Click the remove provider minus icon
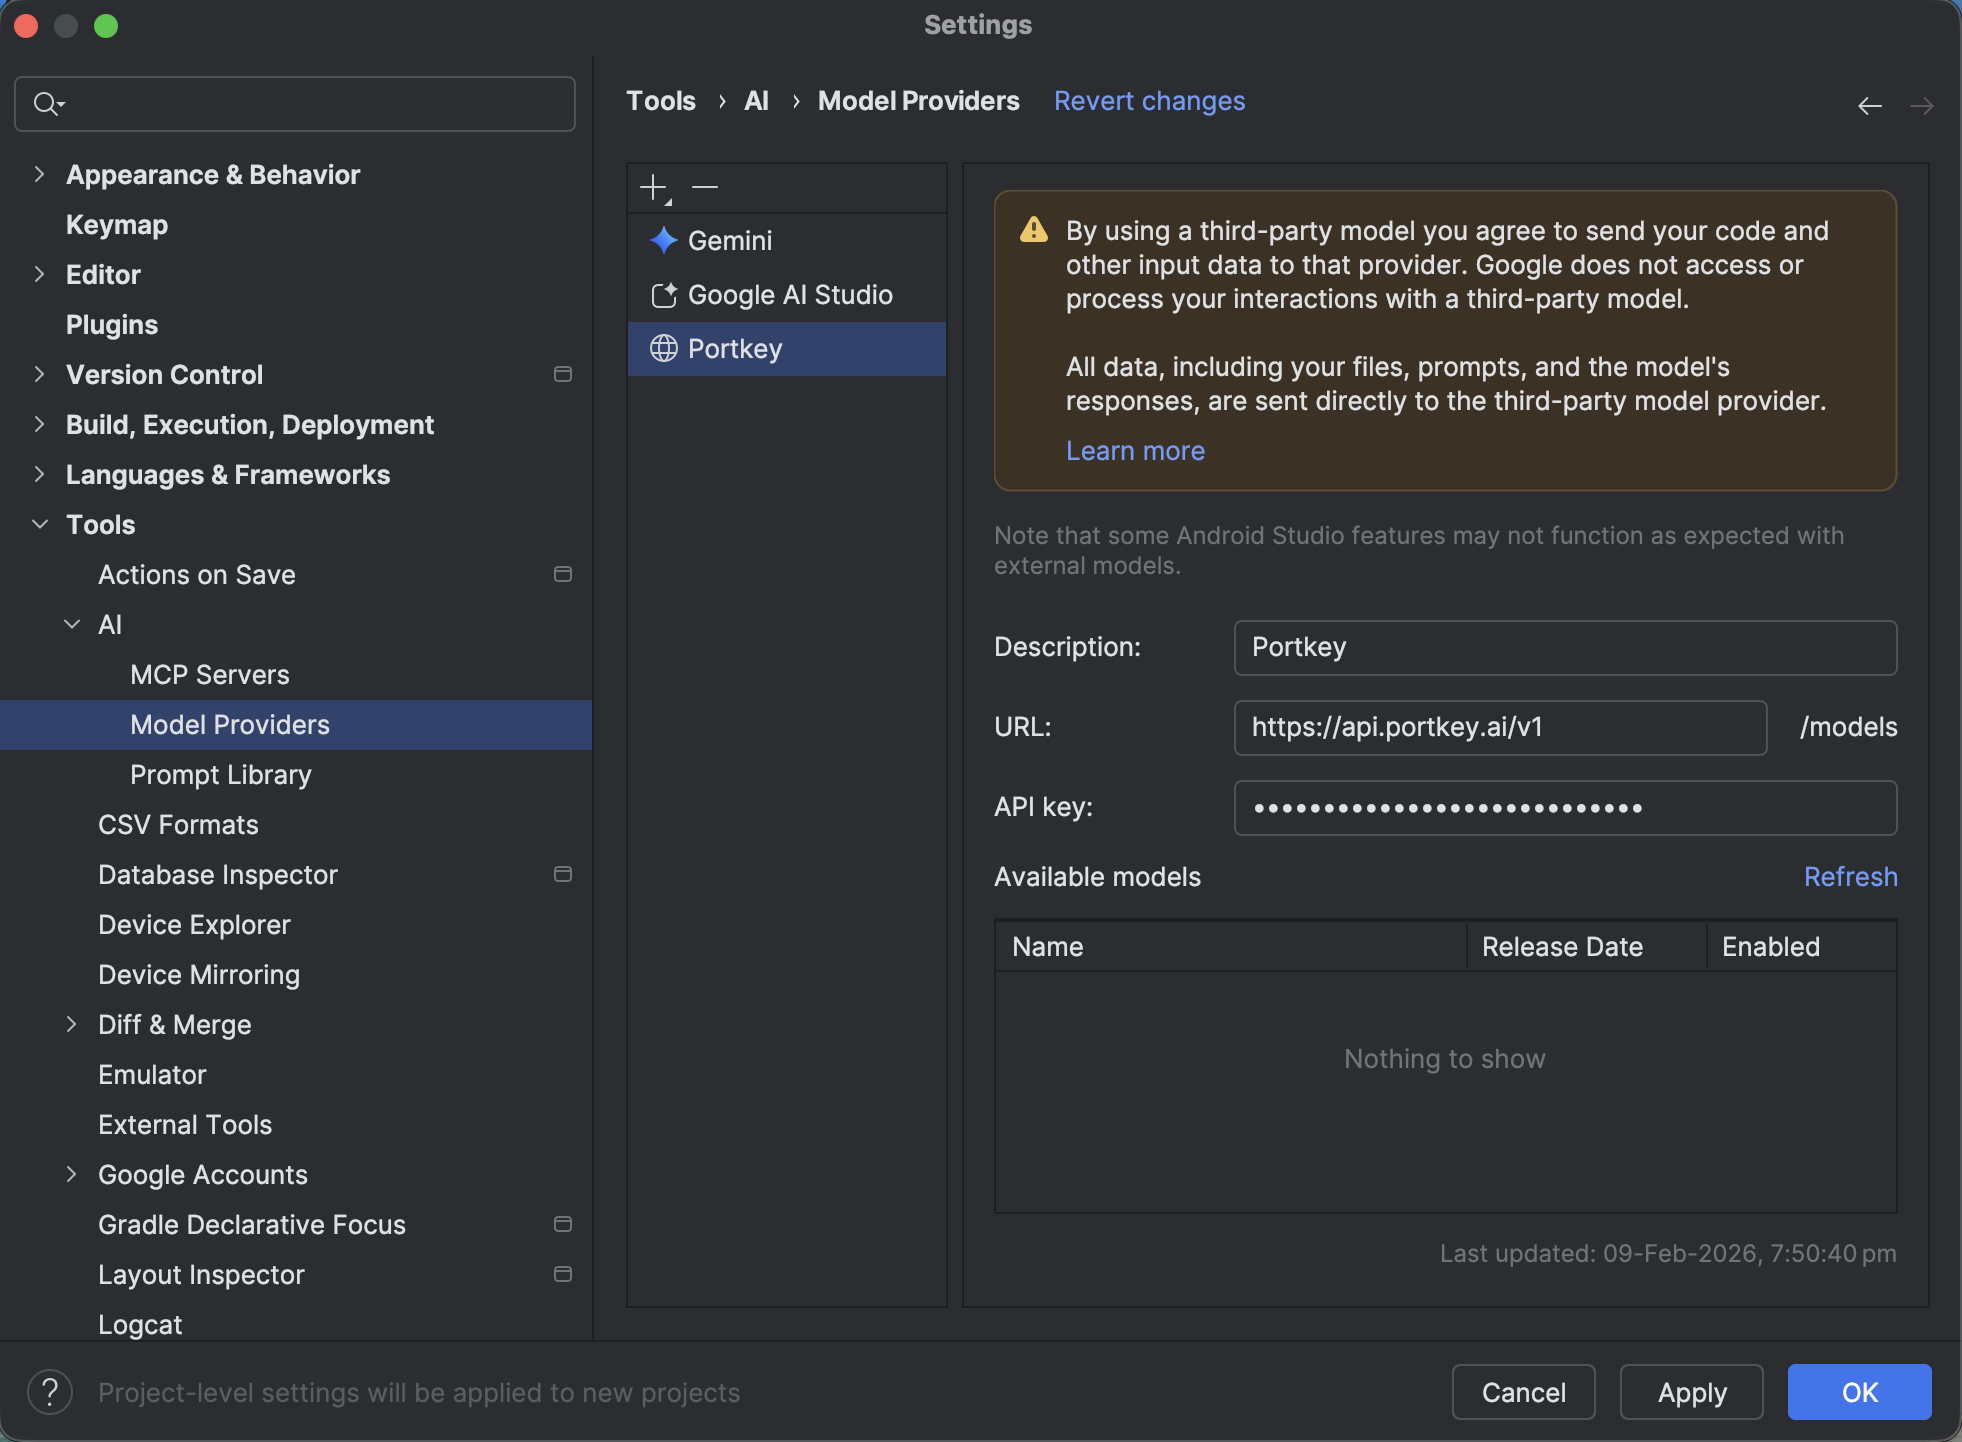Screen dimensions: 1962x1442 coord(705,187)
